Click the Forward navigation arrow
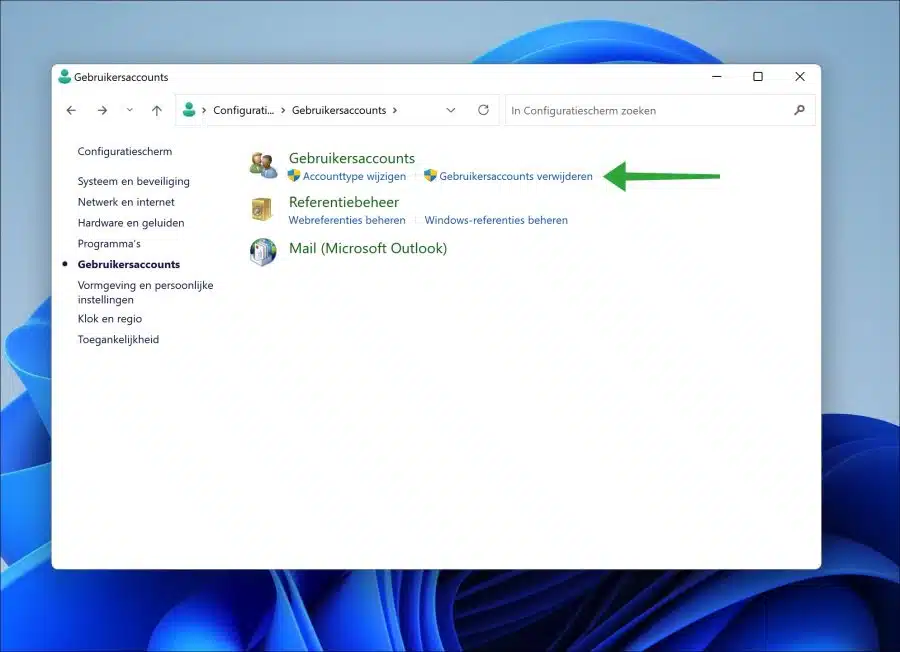This screenshot has height=652, width=900. (x=102, y=110)
